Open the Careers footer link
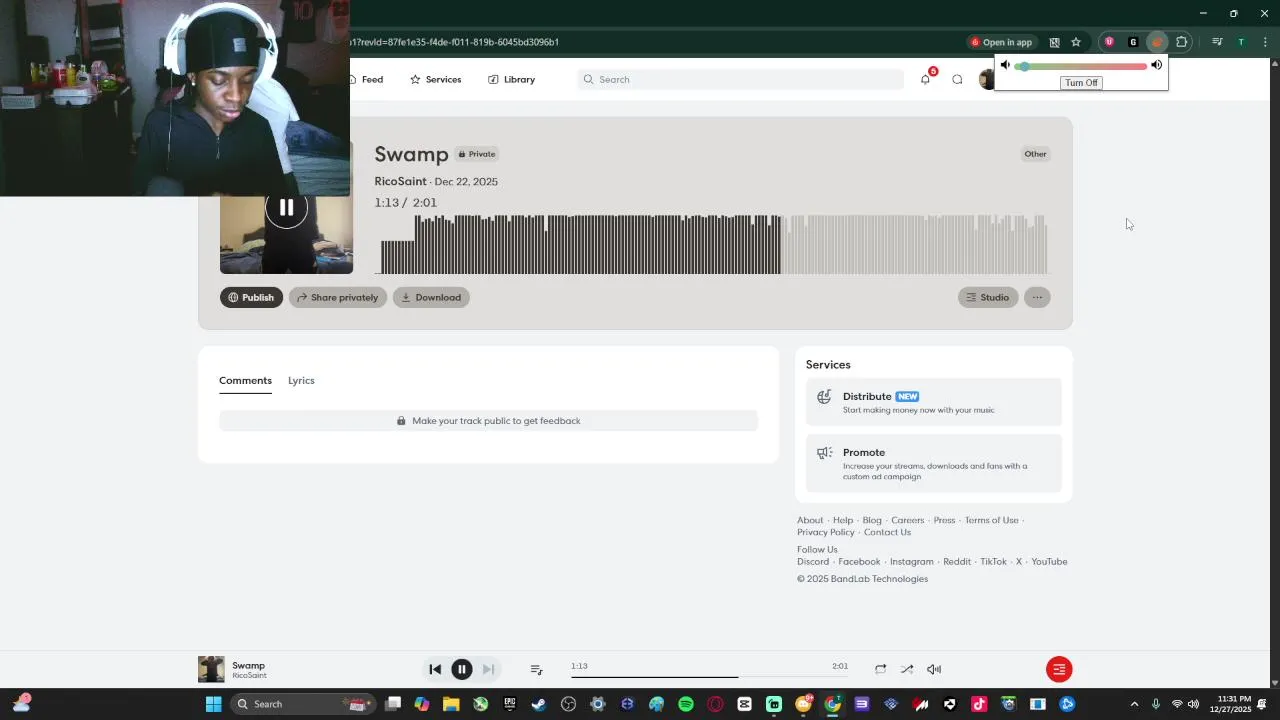 point(908,520)
